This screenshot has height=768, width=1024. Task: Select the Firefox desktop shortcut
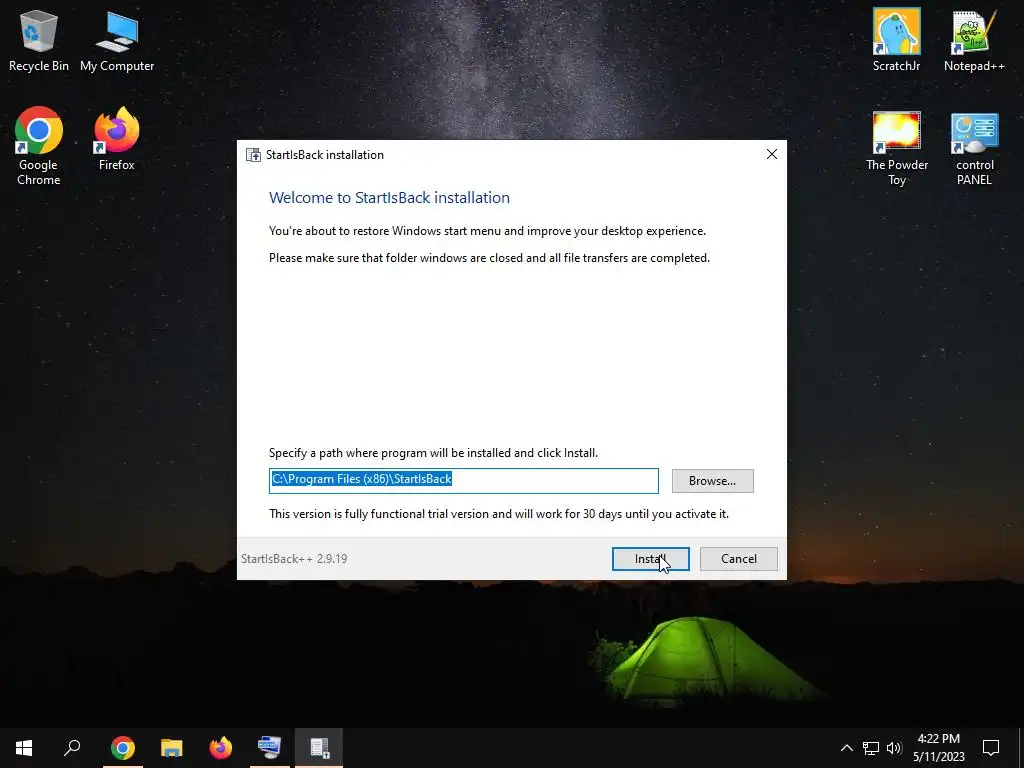click(x=117, y=139)
